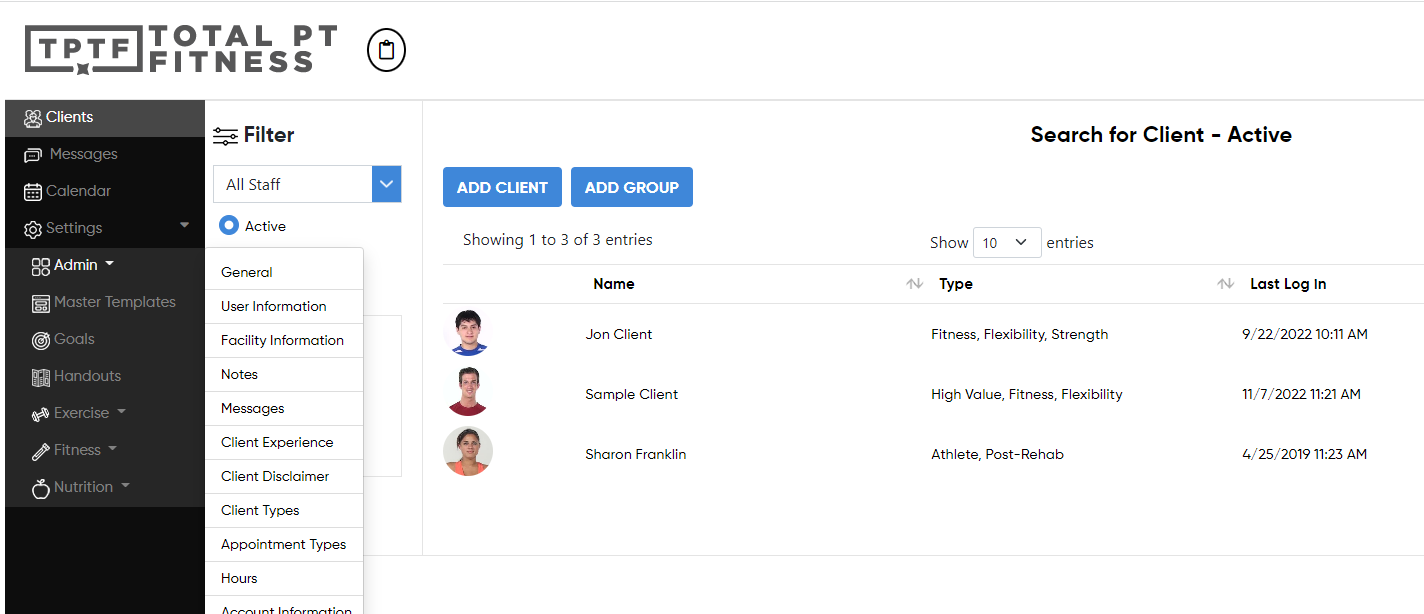This screenshot has width=1424, height=614.
Task: Open User Information menu entry
Action: pos(284,306)
